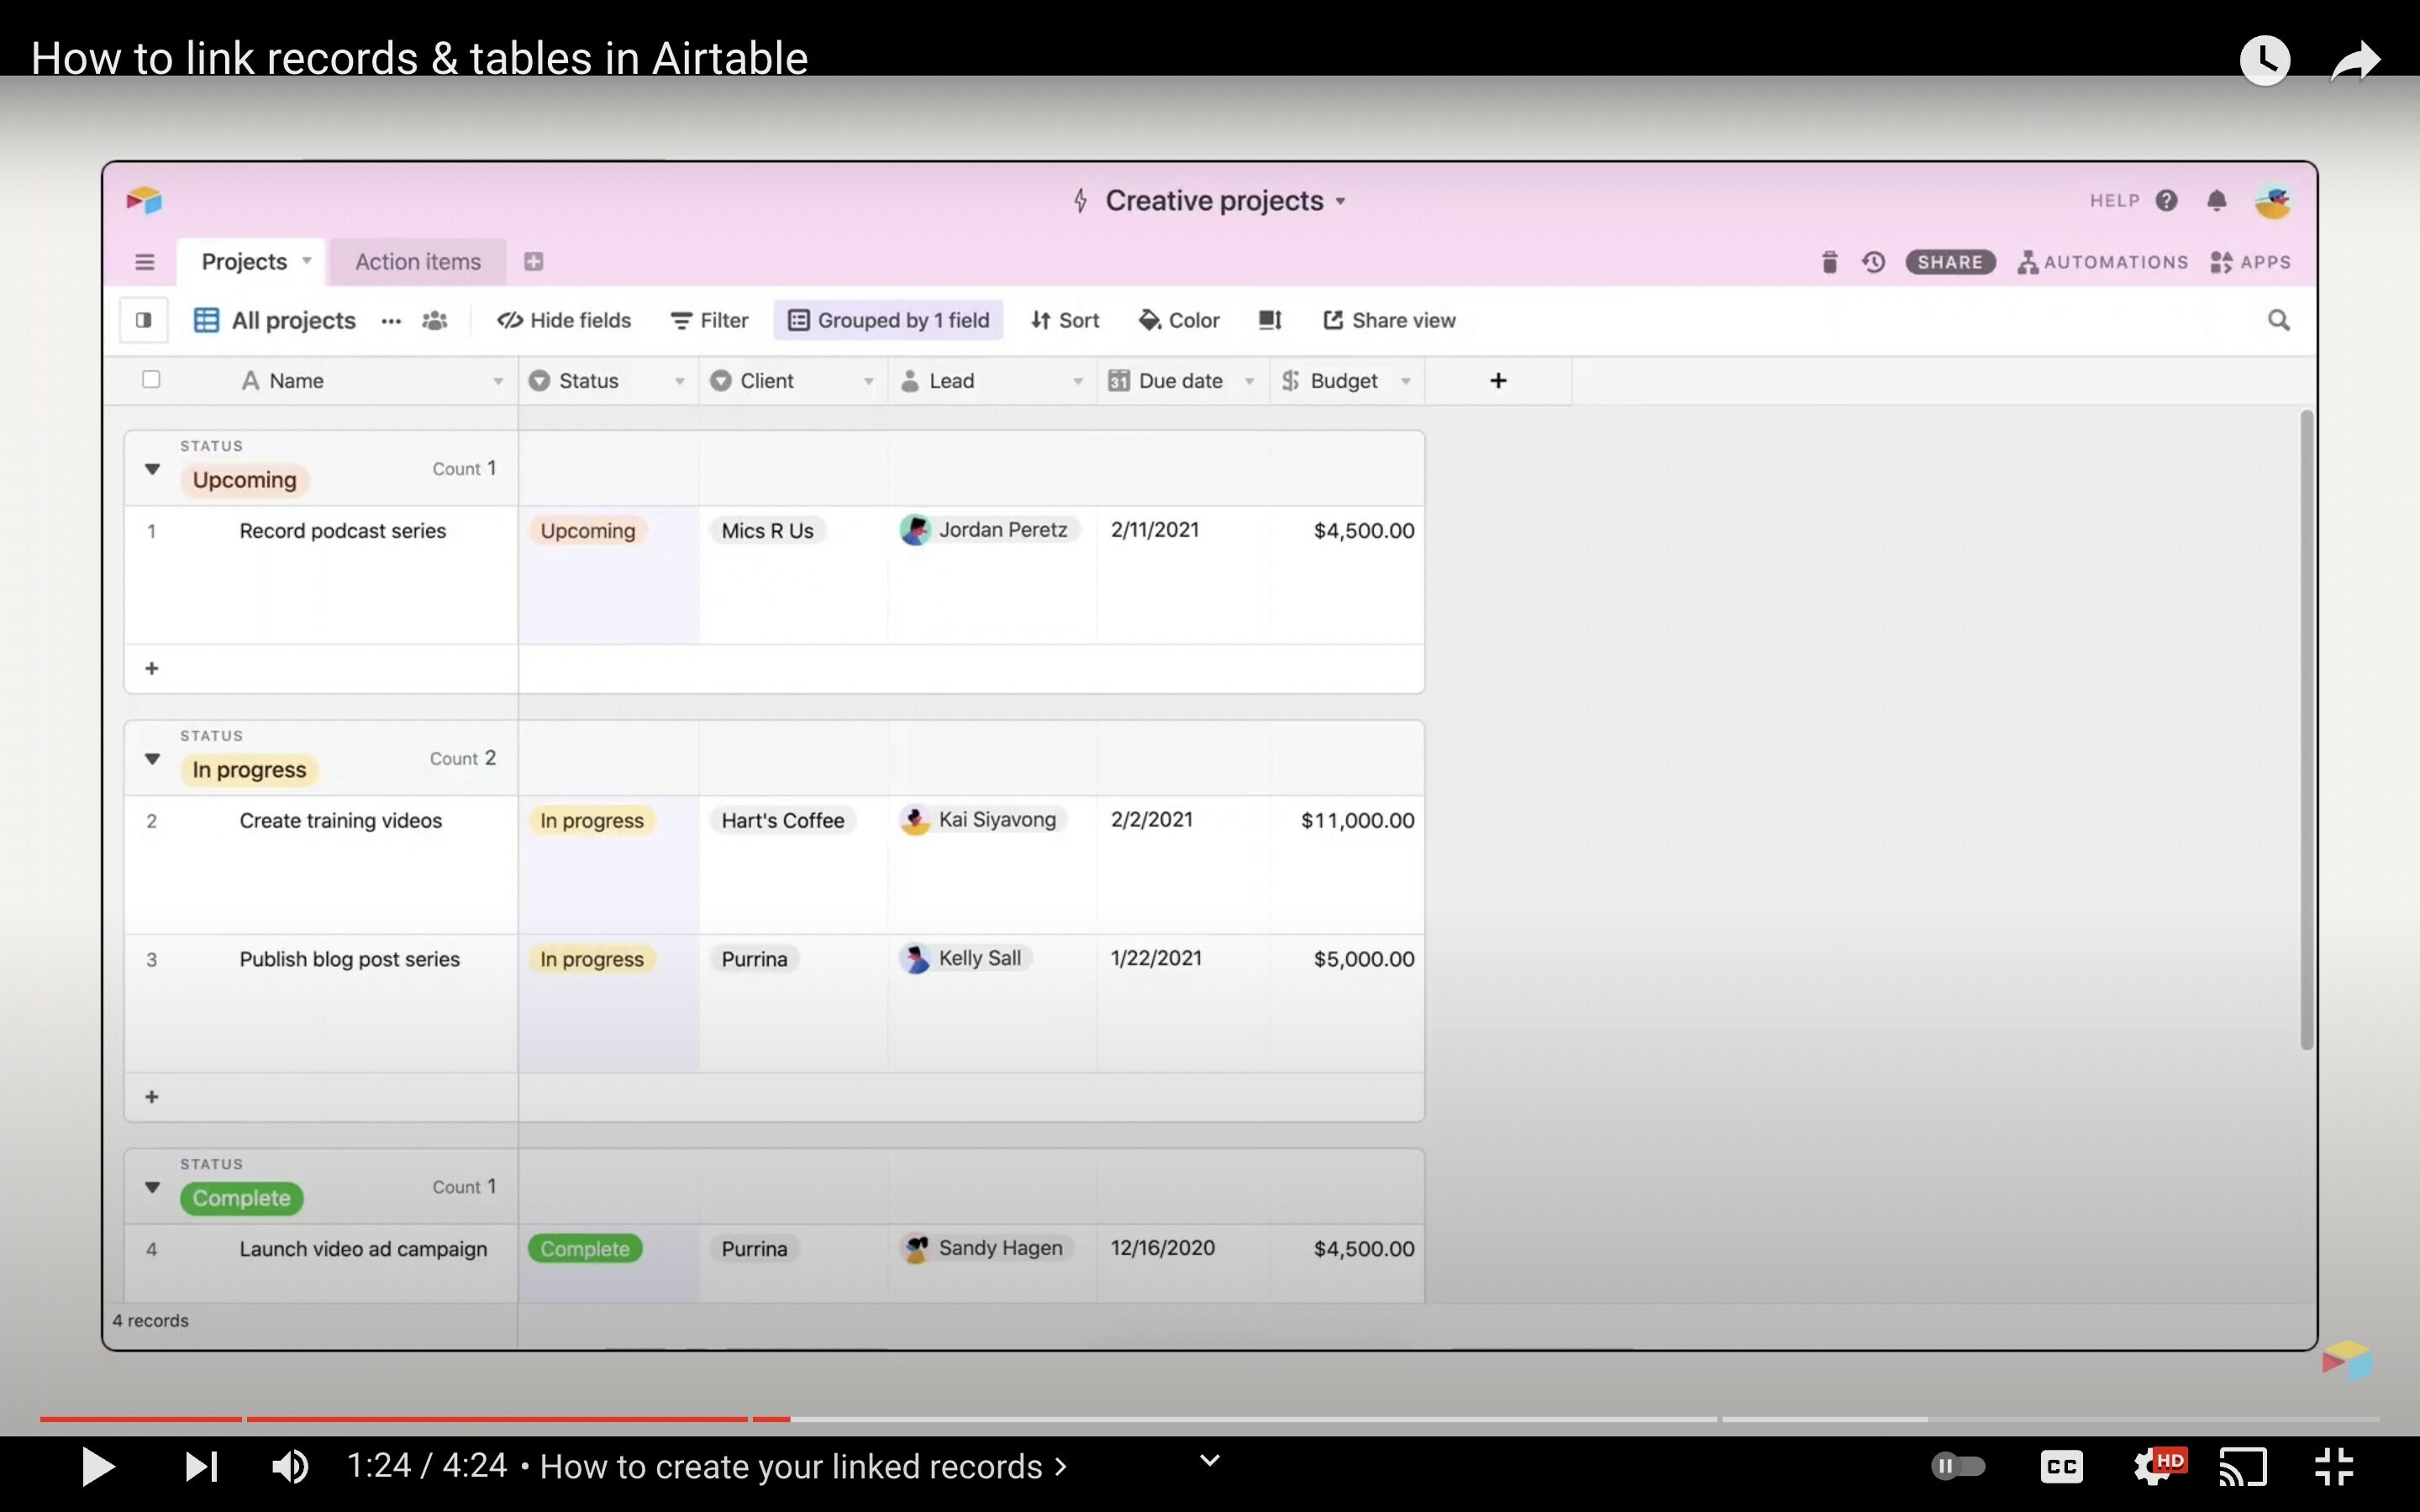Open the Color menu
Screen dimensions: 2420x1512
coord(1179,320)
